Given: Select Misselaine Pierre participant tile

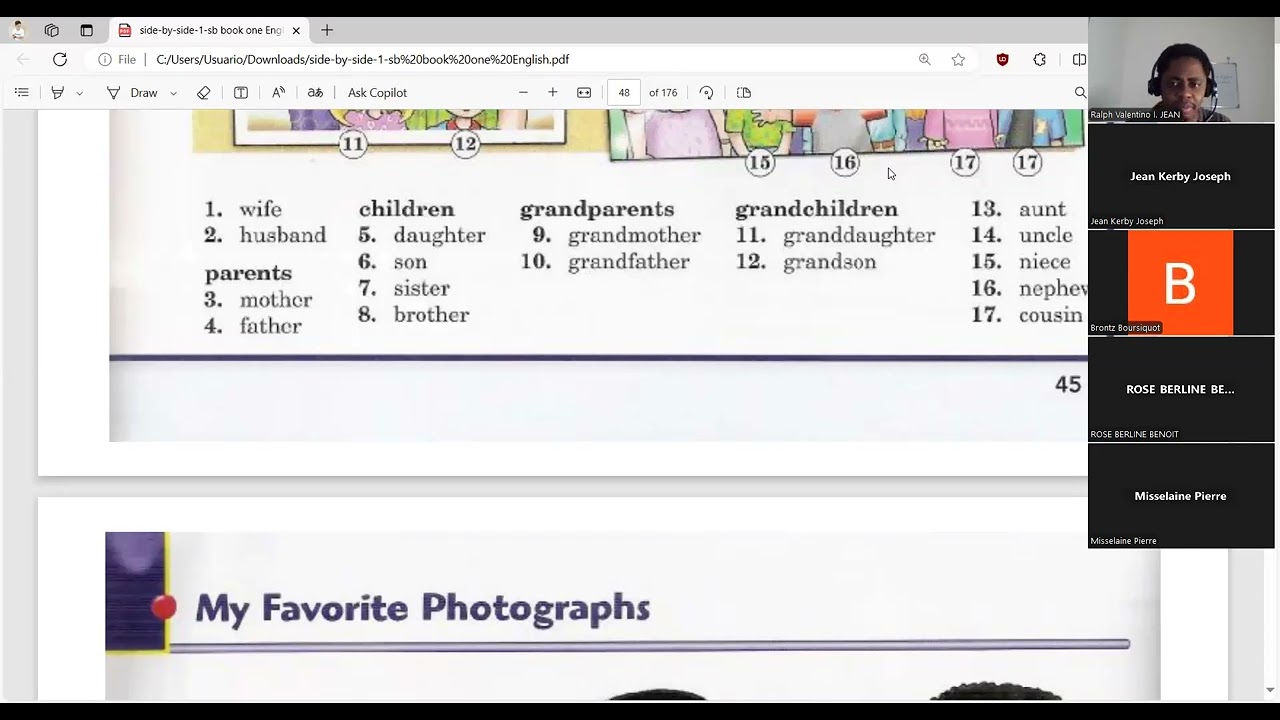Looking at the screenshot, I should tap(1181, 496).
